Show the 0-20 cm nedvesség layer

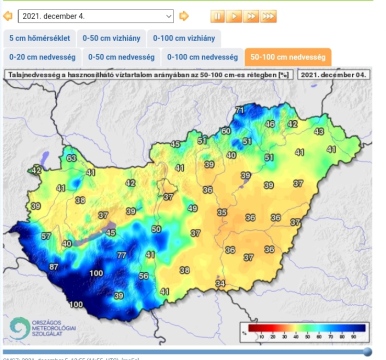tap(42, 57)
